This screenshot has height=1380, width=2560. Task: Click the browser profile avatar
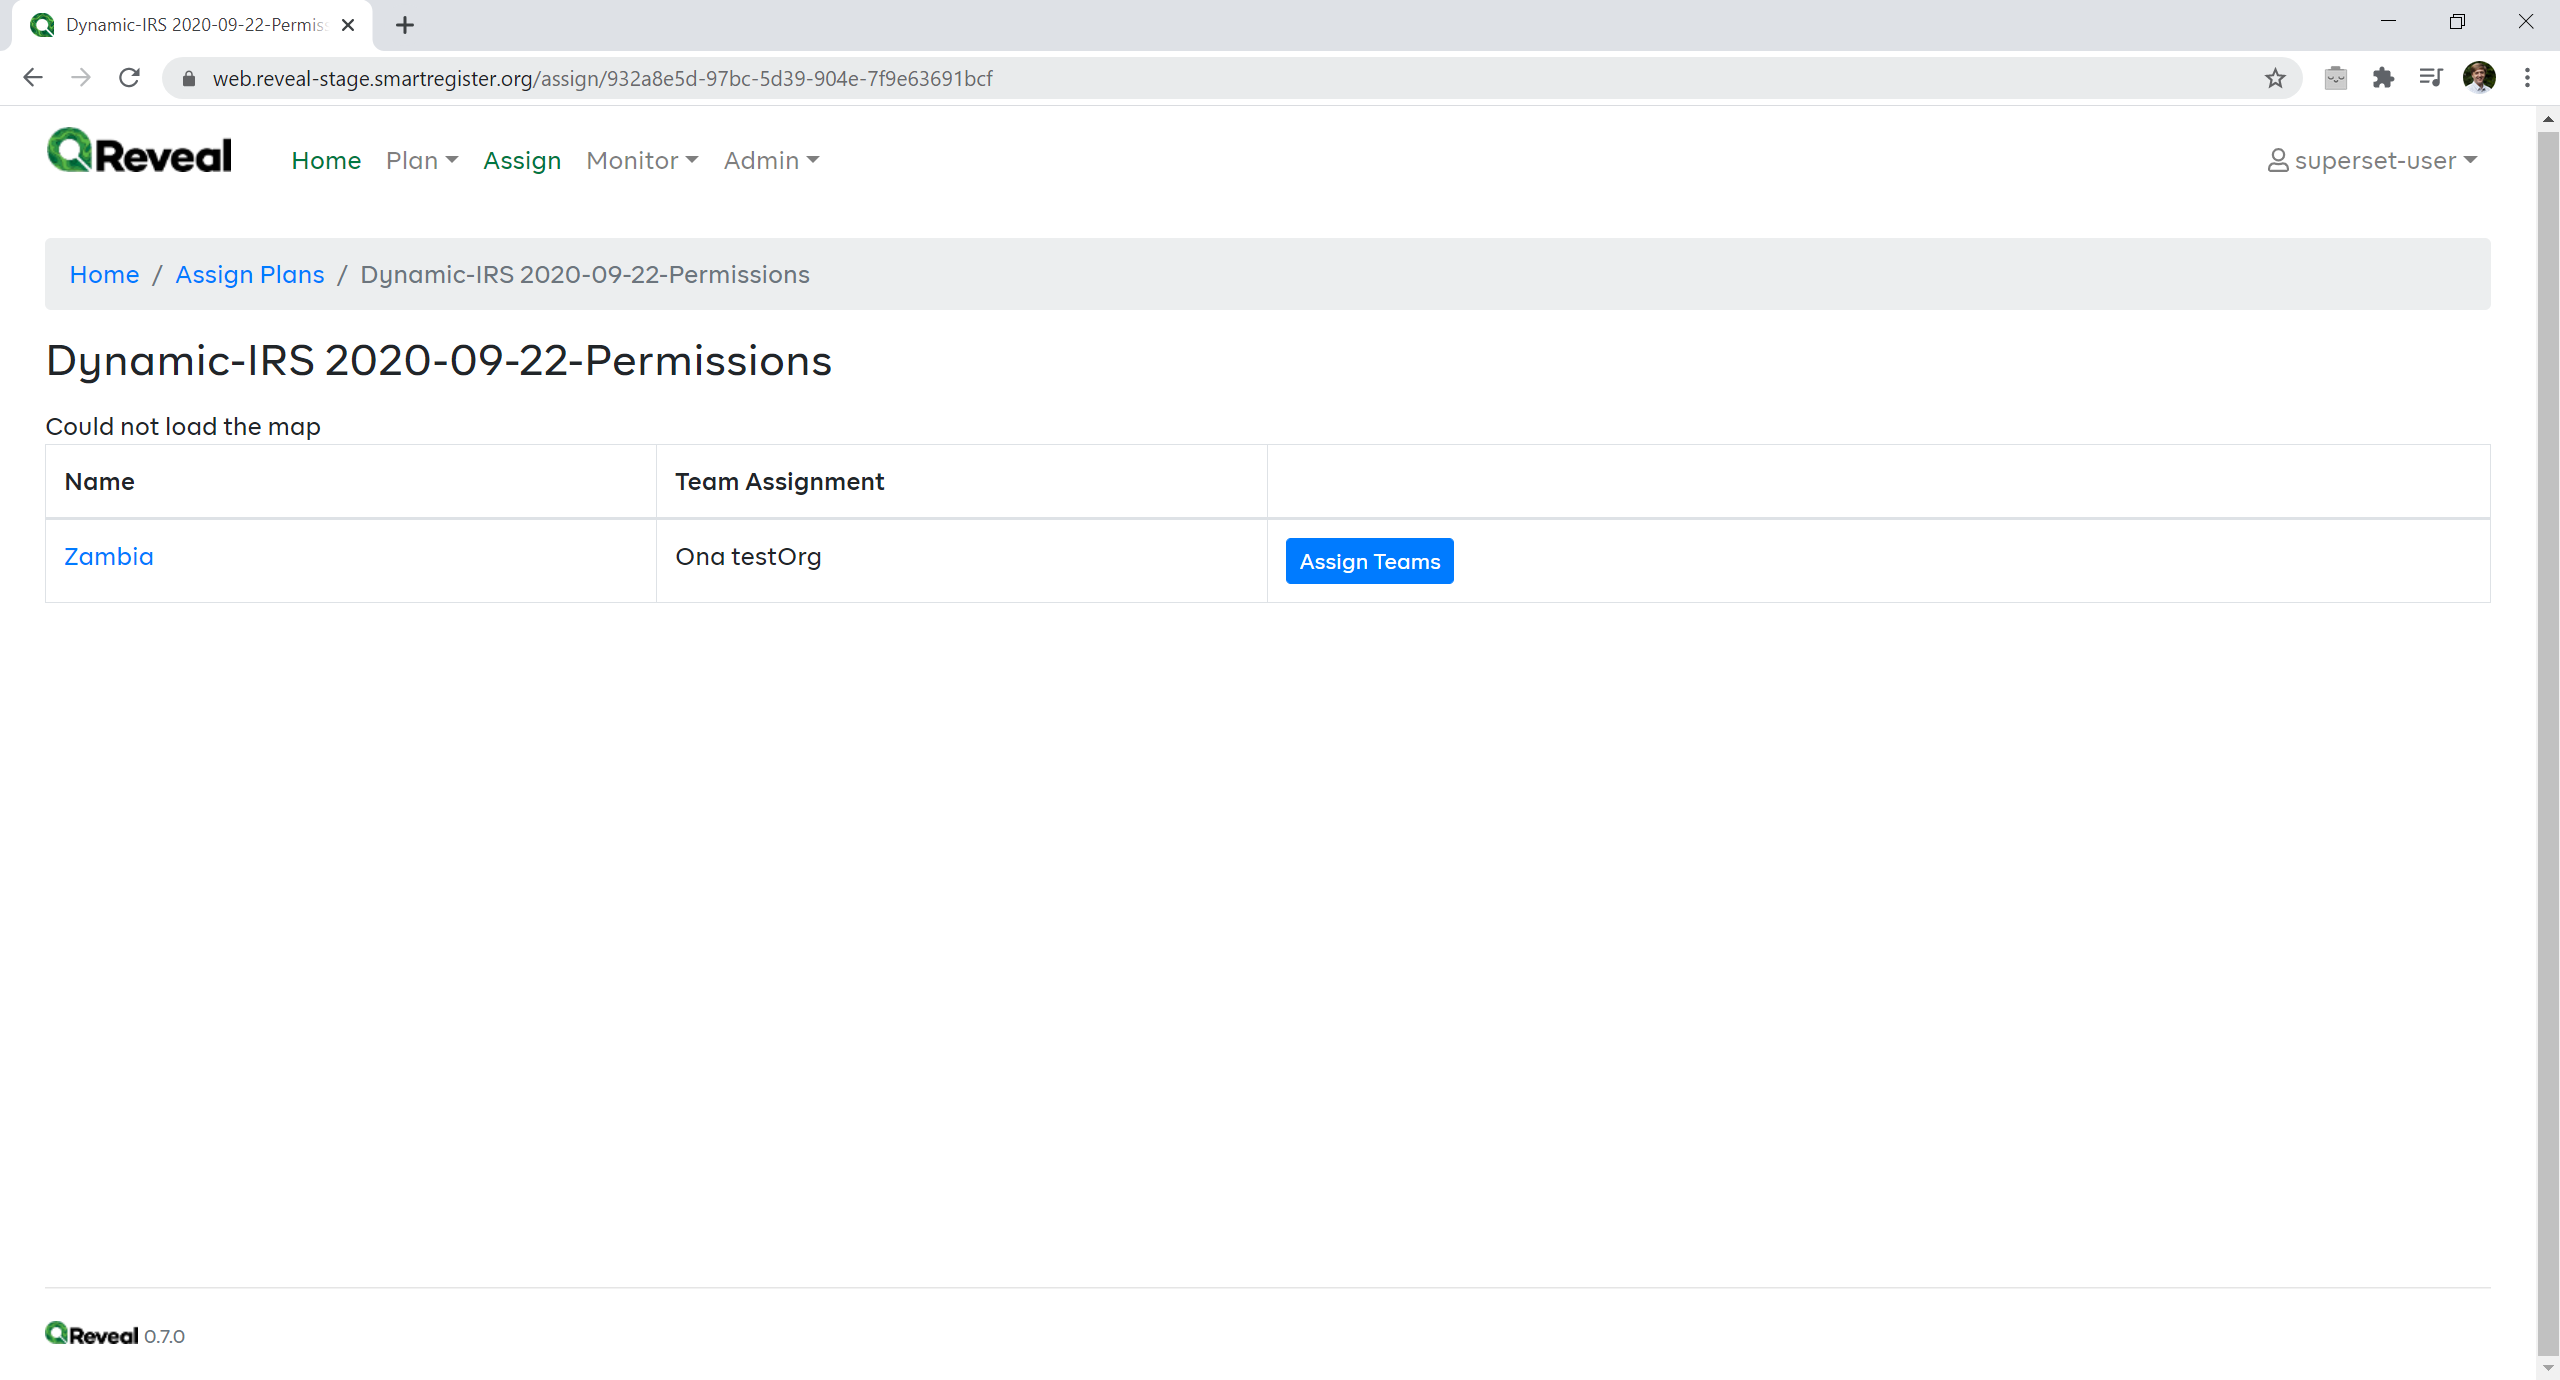pos(2479,77)
